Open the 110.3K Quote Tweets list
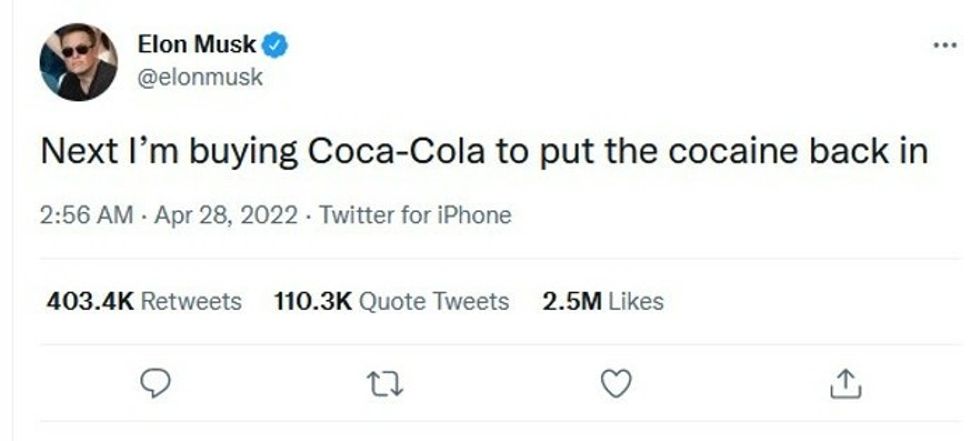This screenshot has height=441, width=980. (390, 301)
